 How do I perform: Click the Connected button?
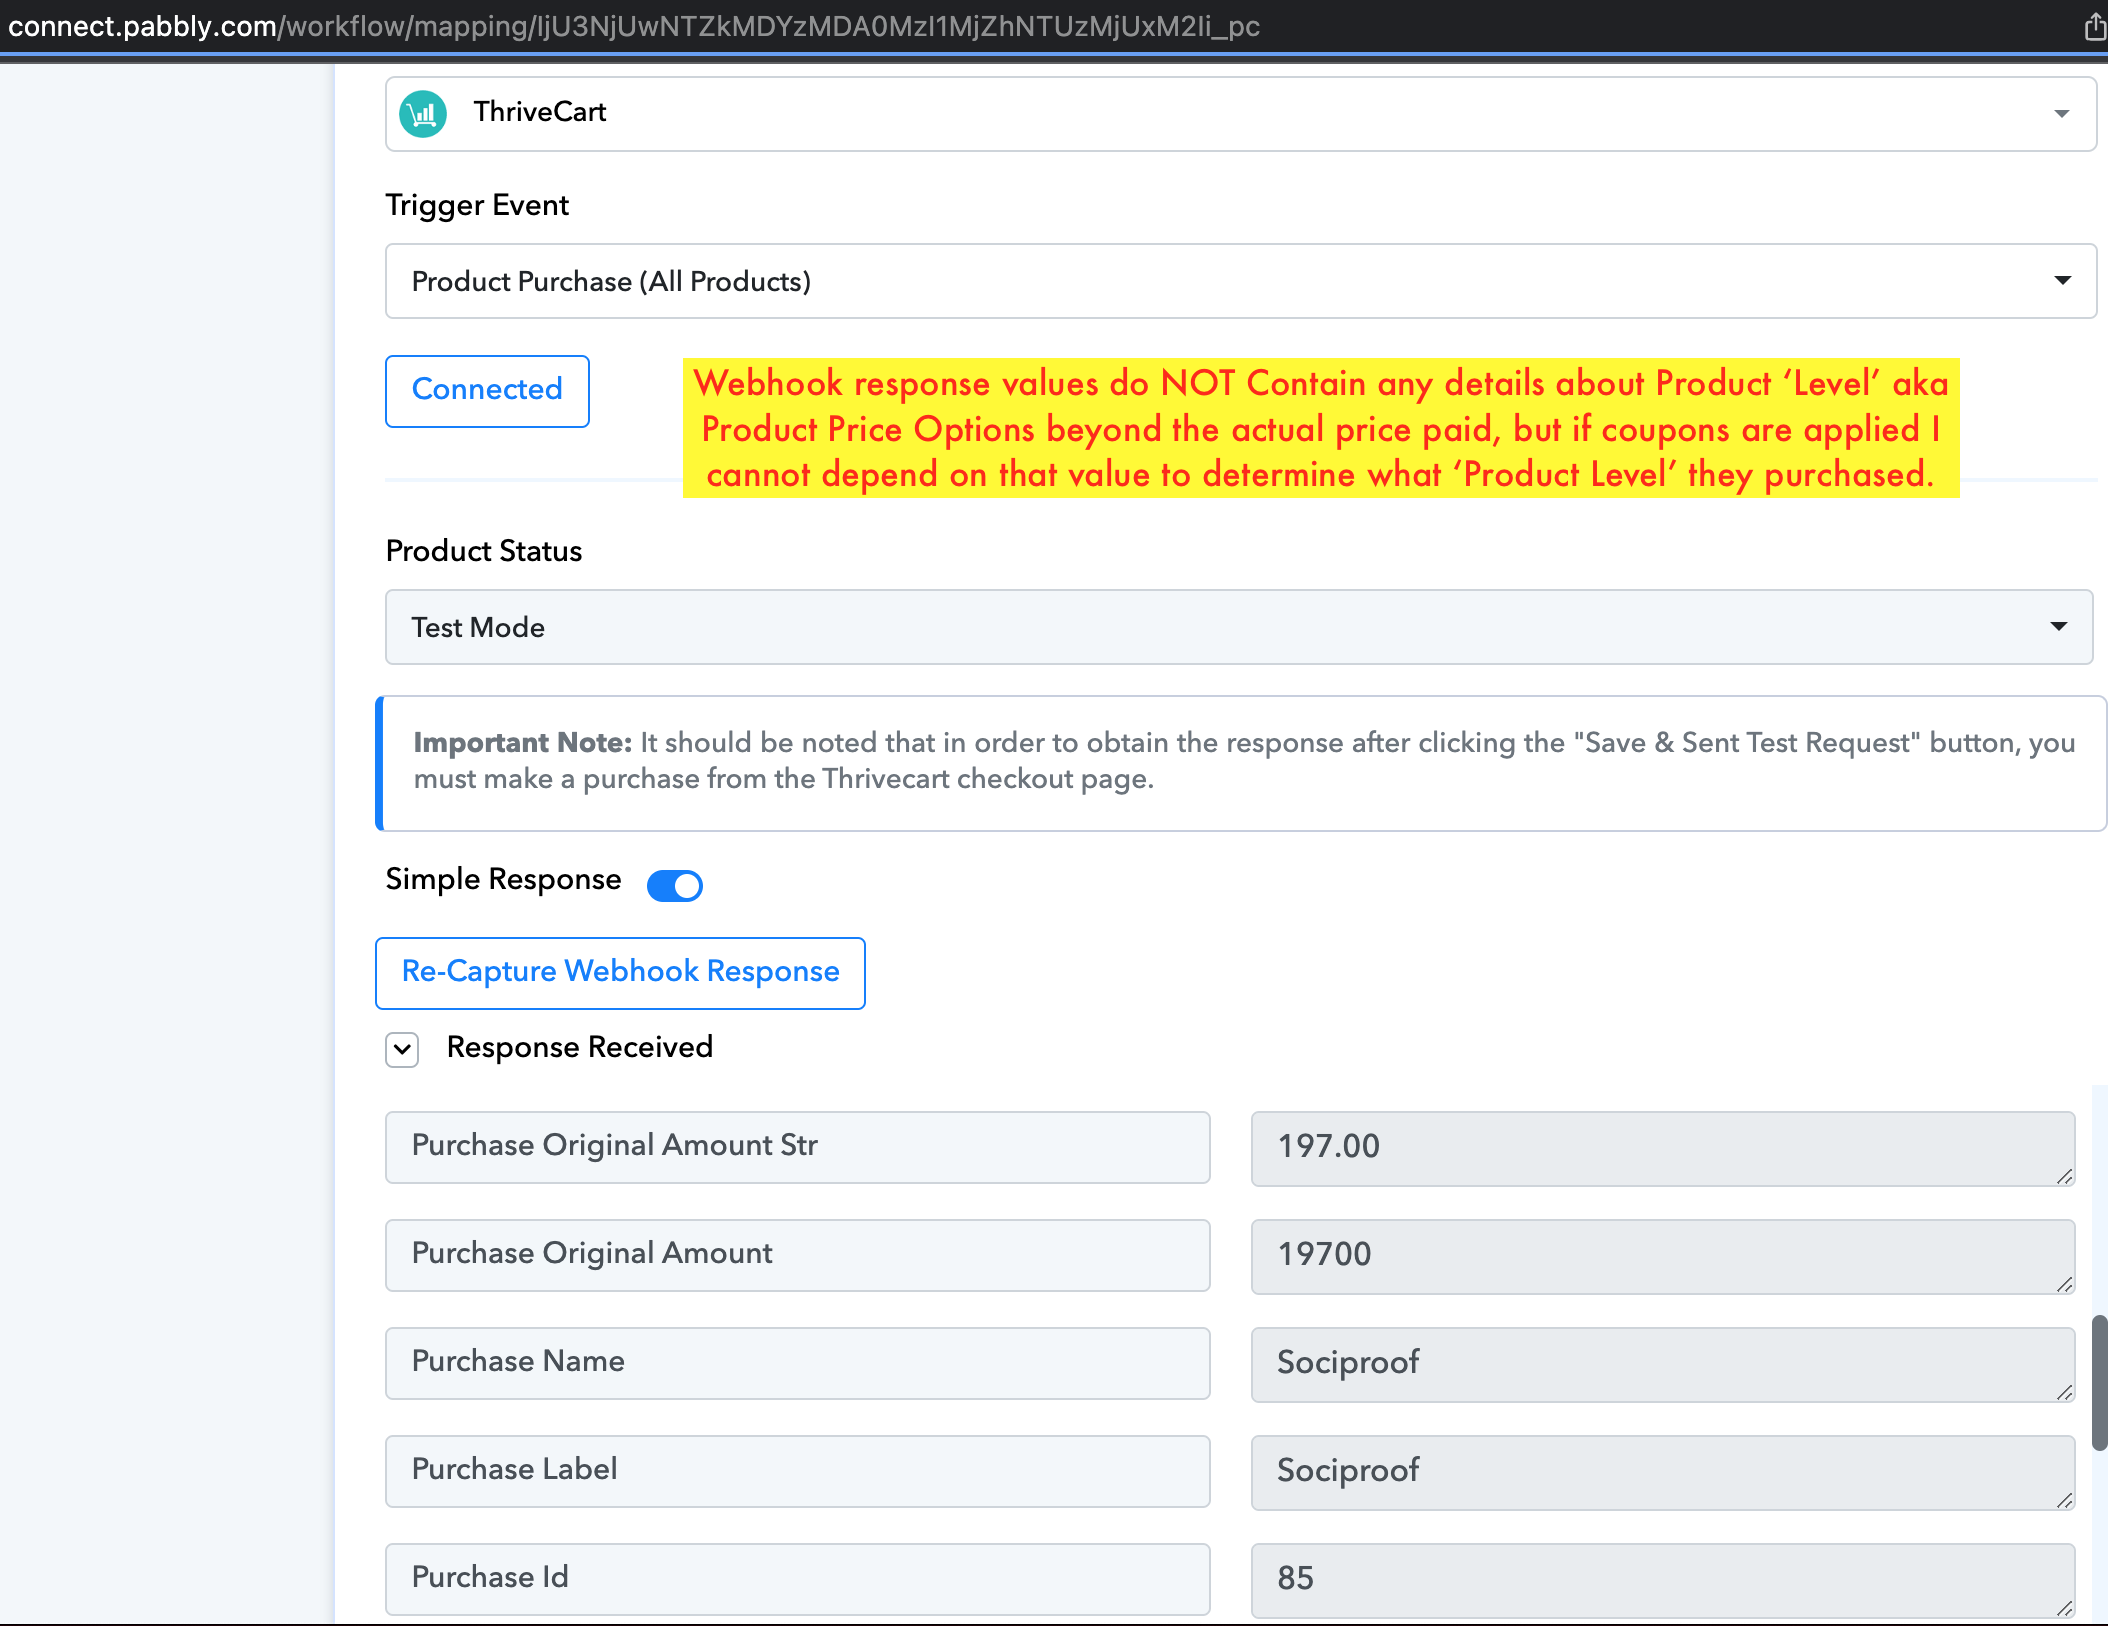tap(487, 391)
